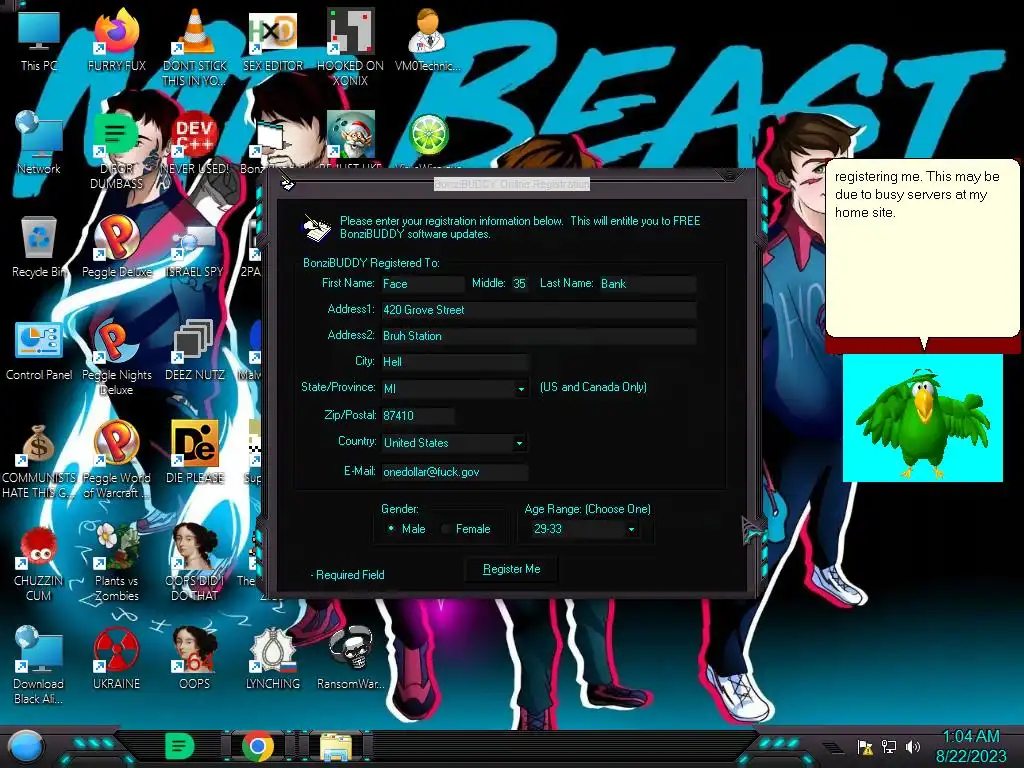Open the green notes app on taskbar
The width and height of the screenshot is (1024, 768).
(x=179, y=746)
